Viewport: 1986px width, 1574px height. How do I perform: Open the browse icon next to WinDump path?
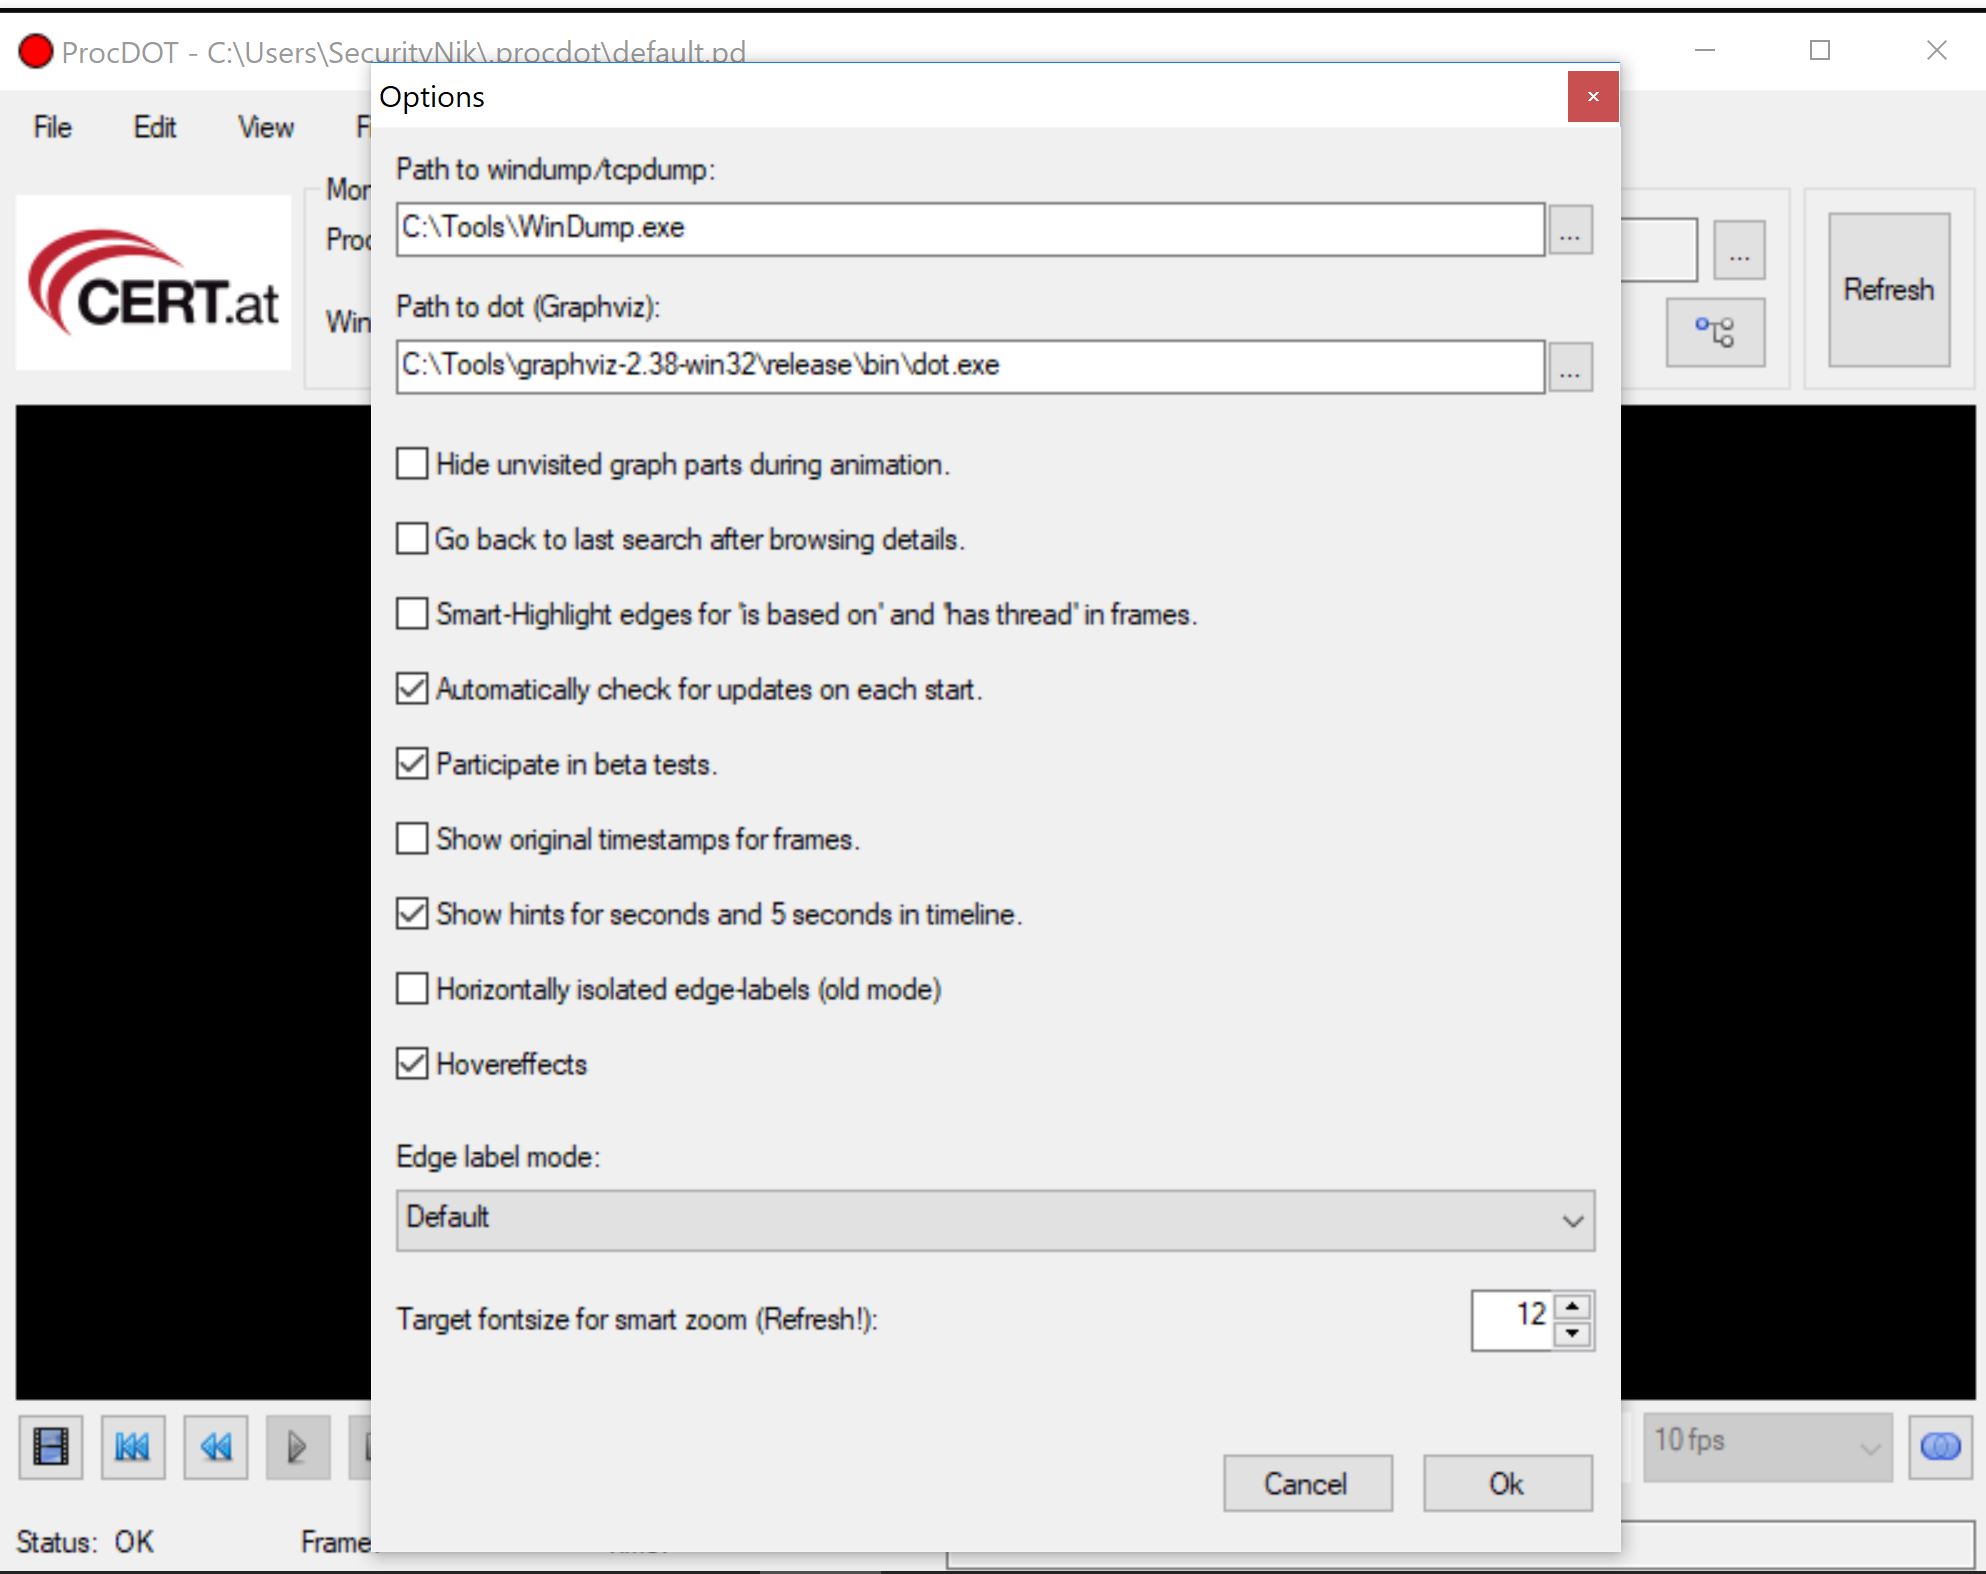1570,230
